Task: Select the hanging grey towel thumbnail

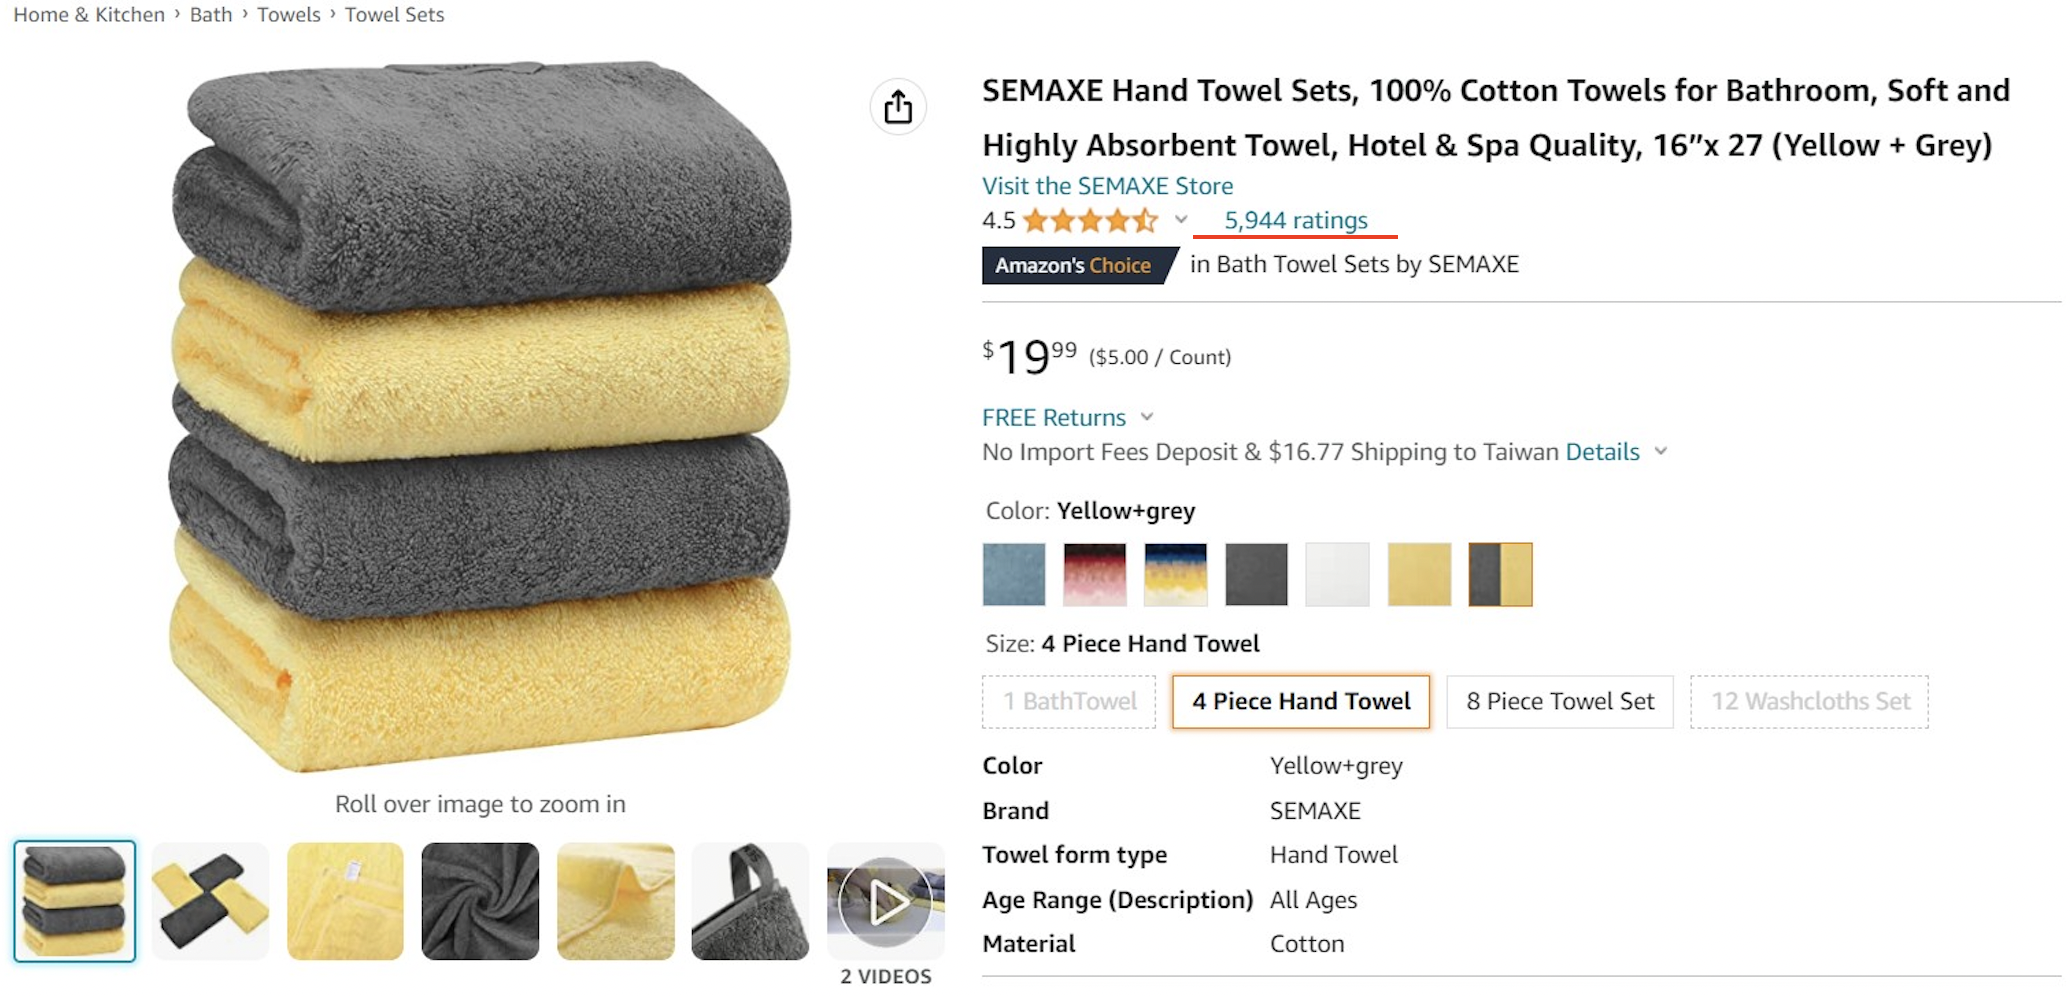Action: (750, 902)
